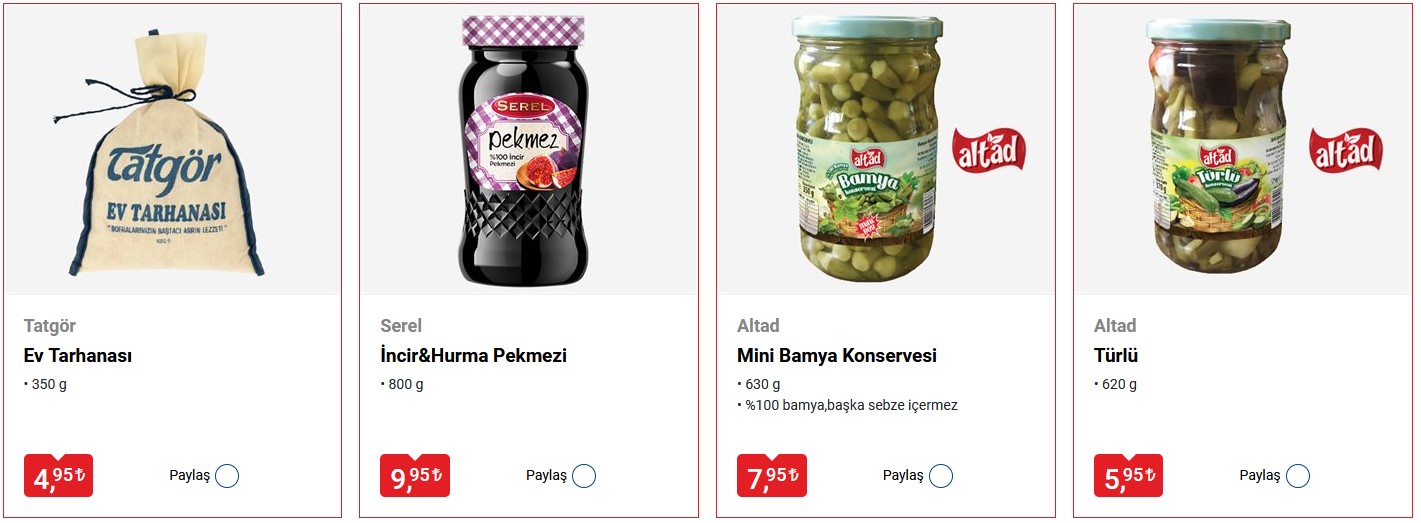Screen dimensions: 1421x523
Task: Click the 4,95 ₺ price tag
Action: 58,476
